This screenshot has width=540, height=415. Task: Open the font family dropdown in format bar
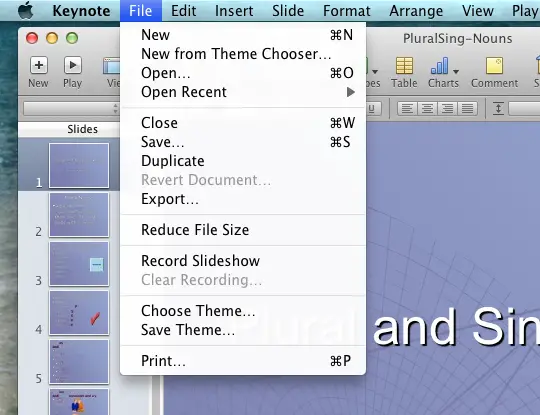click(71, 109)
